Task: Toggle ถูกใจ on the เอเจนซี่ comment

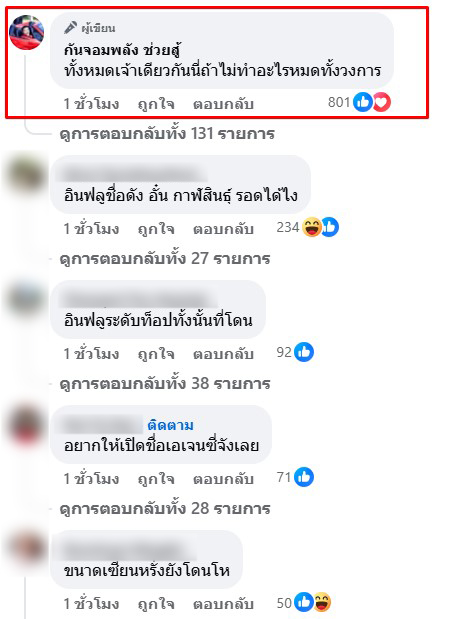Action: 156,478
